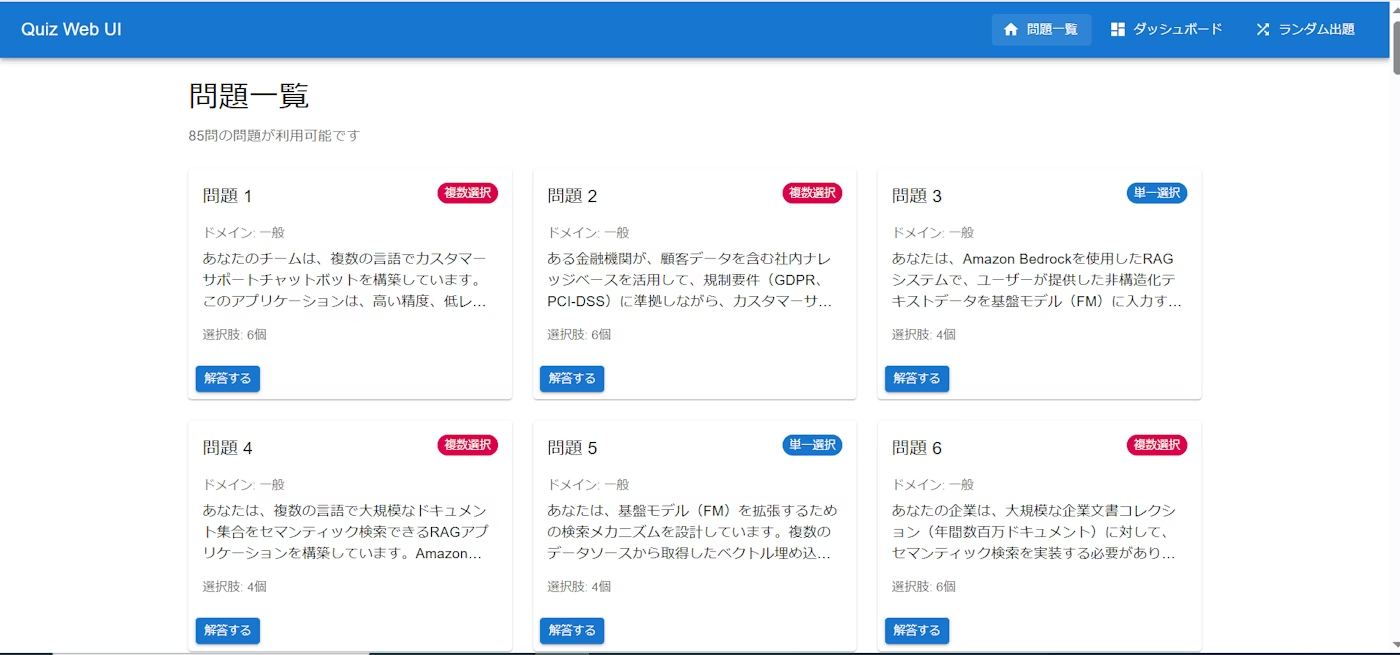The image size is (1400, 655).
Task: Click 問題 3 description about Amazon Bedrock RAG
Action: [1036, 280]
